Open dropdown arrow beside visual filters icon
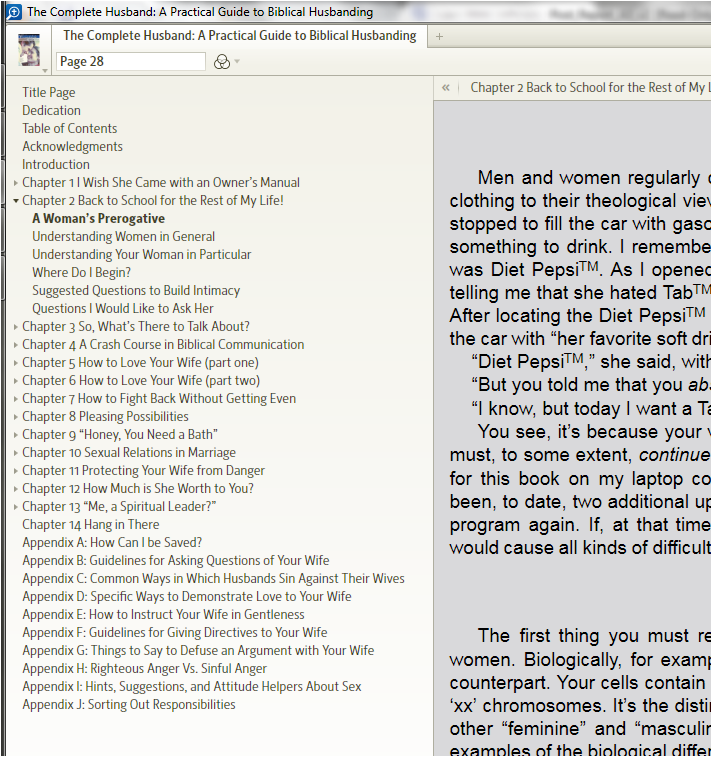Image resolution: width=712 pixels, height=757 pixels. click(237, 62)
